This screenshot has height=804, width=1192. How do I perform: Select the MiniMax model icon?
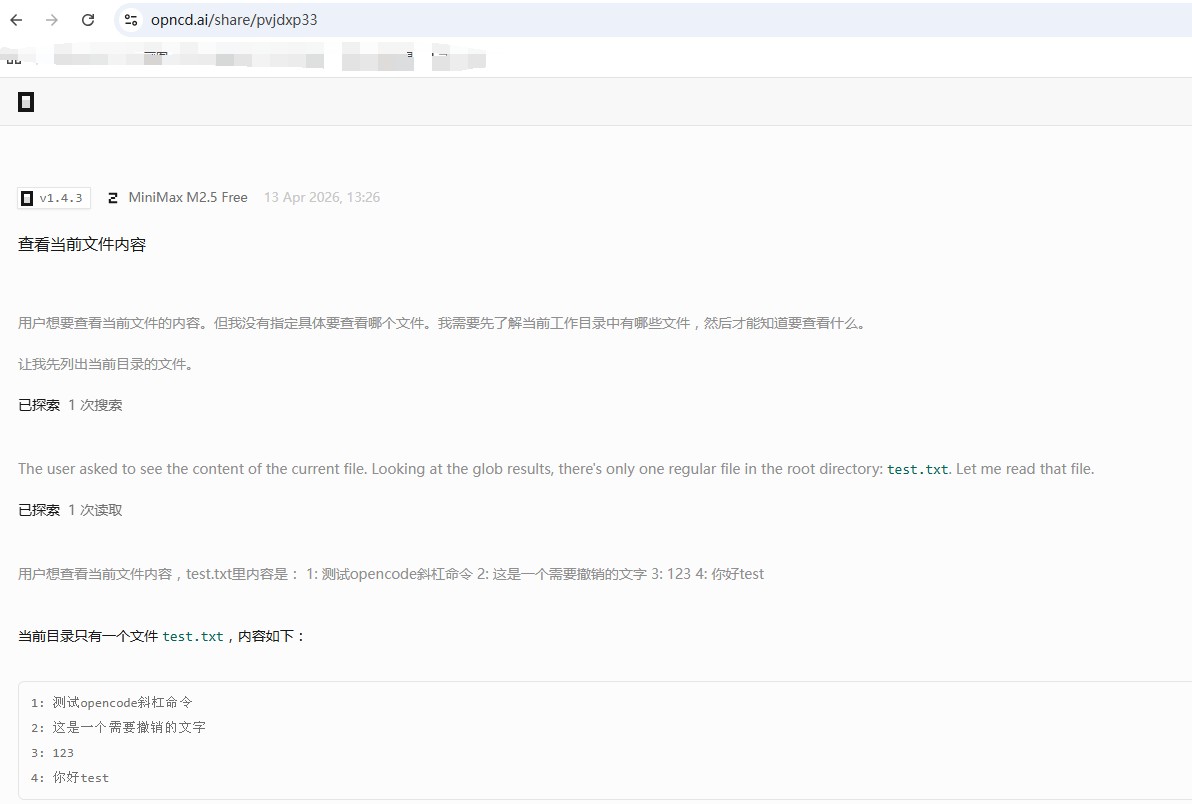coord(112,197)
